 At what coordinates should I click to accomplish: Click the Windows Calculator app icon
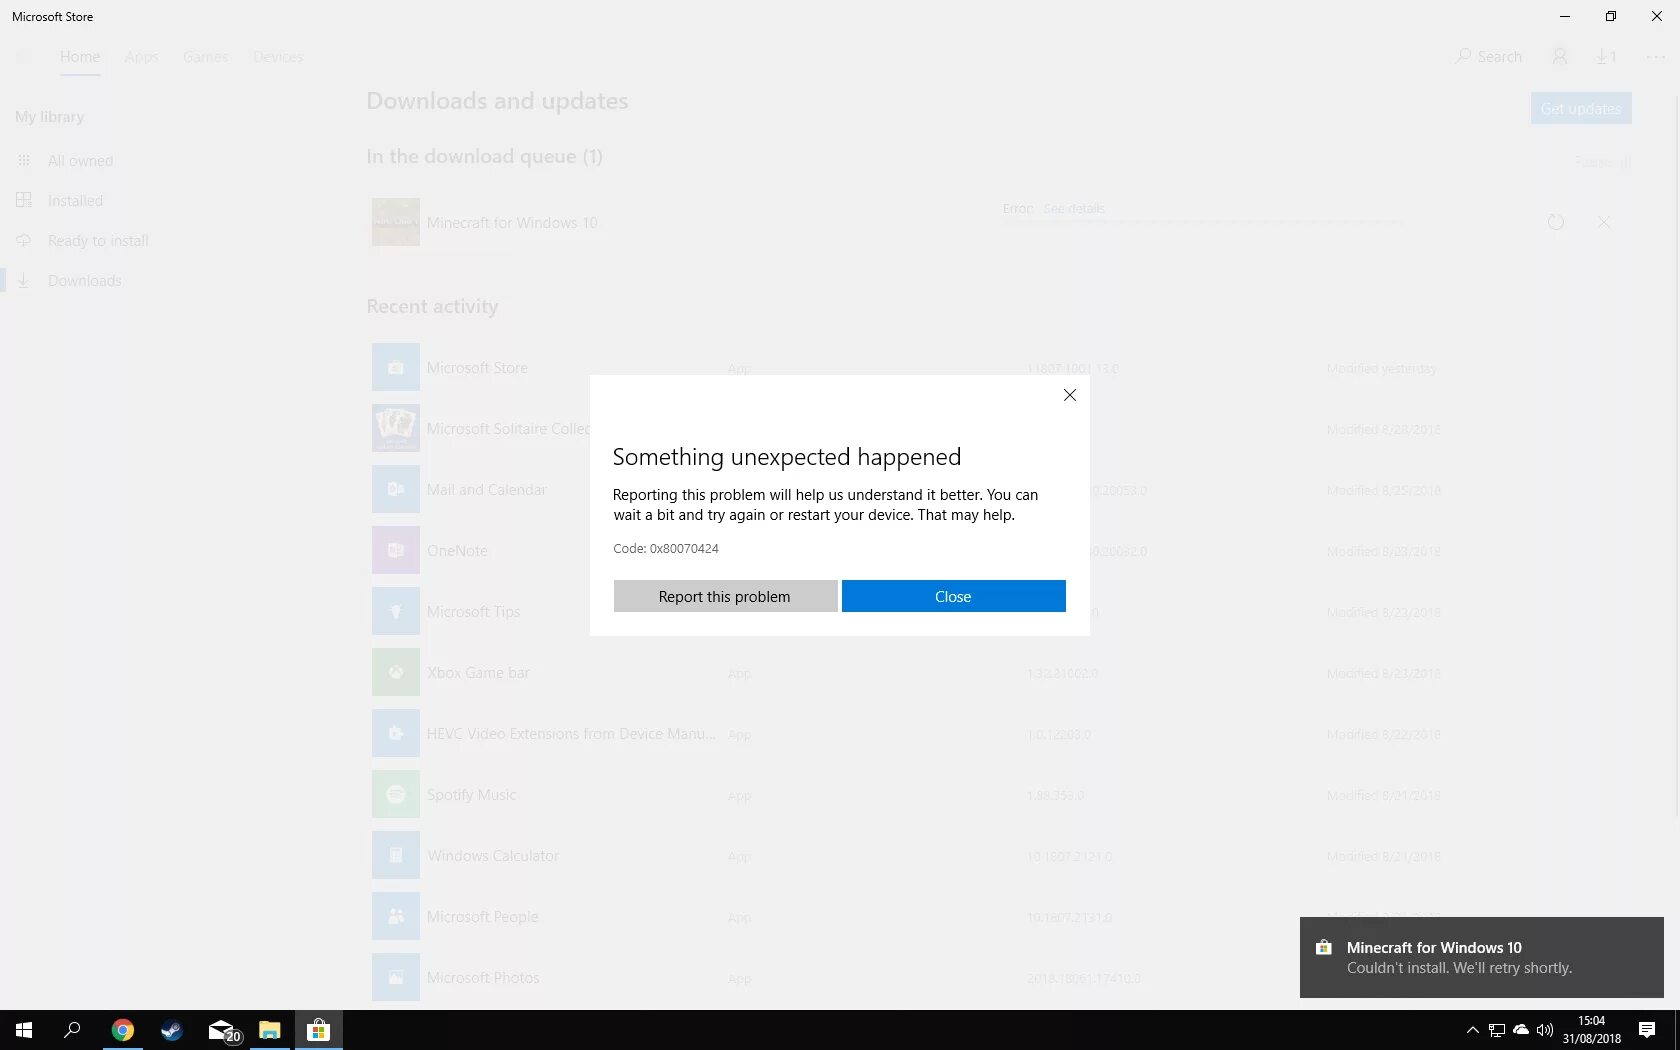tap(396, 855)
